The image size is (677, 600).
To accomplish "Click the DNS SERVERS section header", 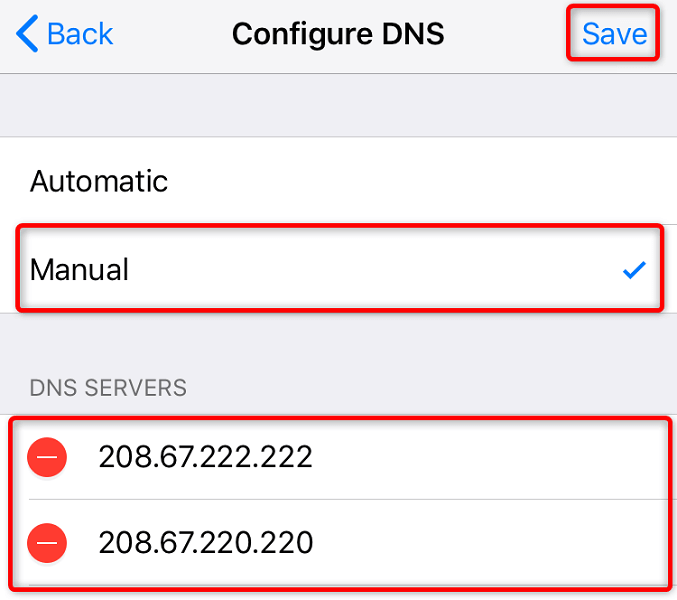I will [108, 387].
